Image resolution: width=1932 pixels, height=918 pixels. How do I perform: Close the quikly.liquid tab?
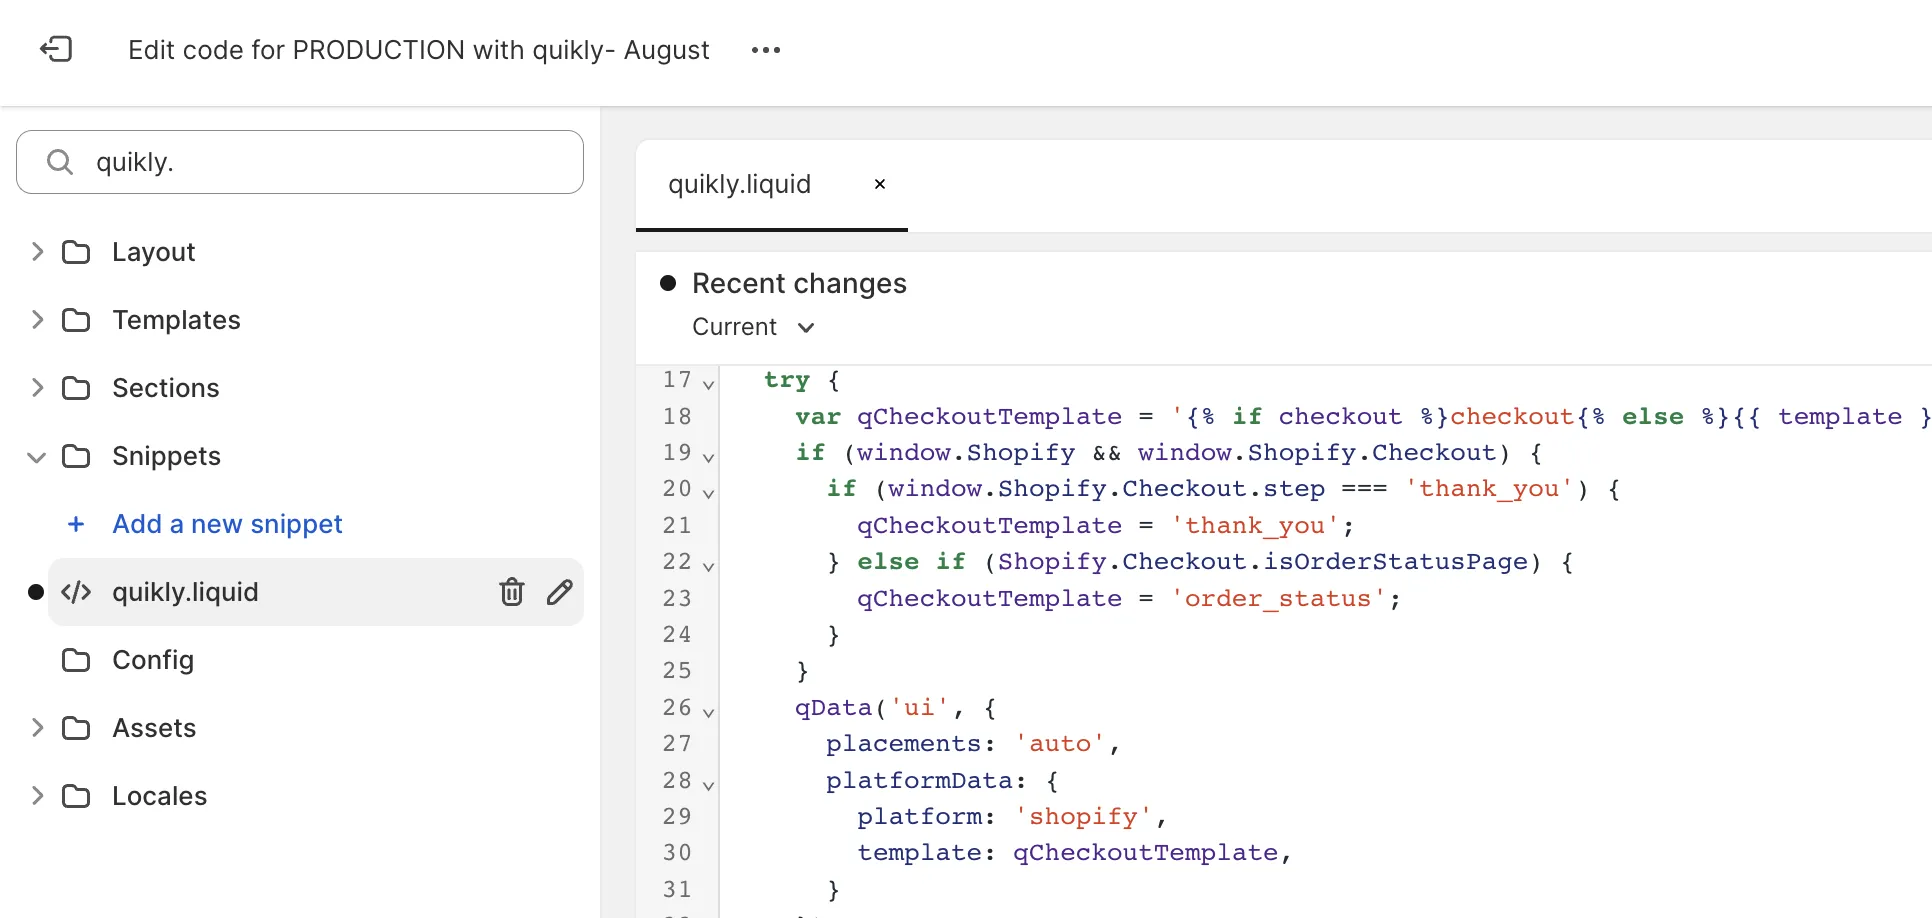[x=880, y=184]
